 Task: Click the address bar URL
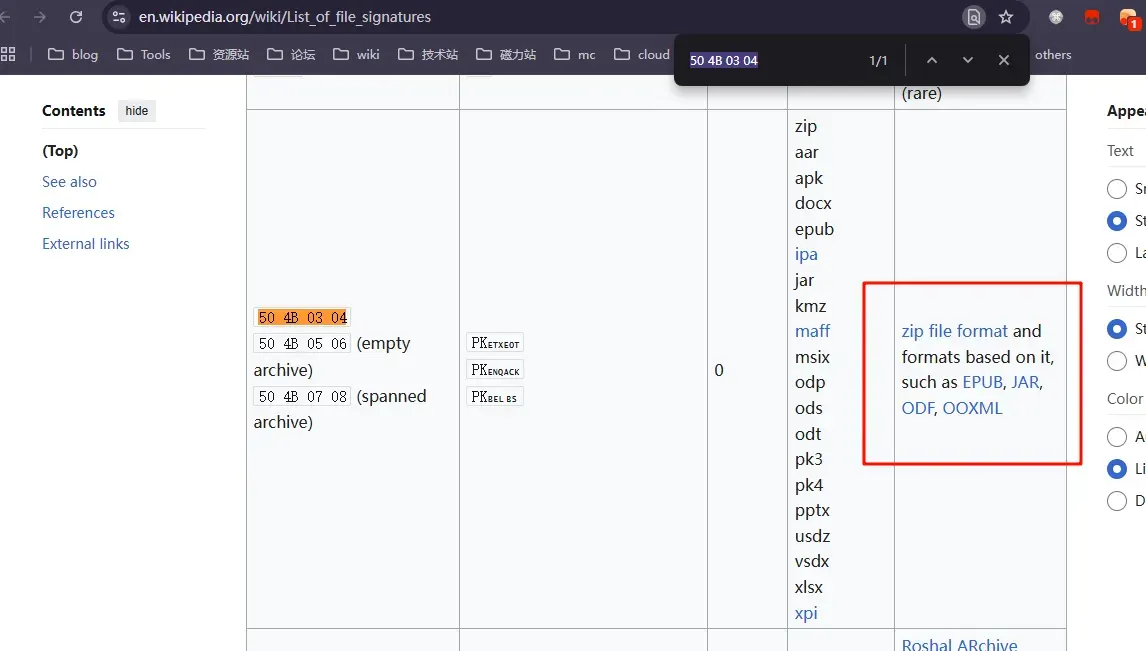[285, 17]
